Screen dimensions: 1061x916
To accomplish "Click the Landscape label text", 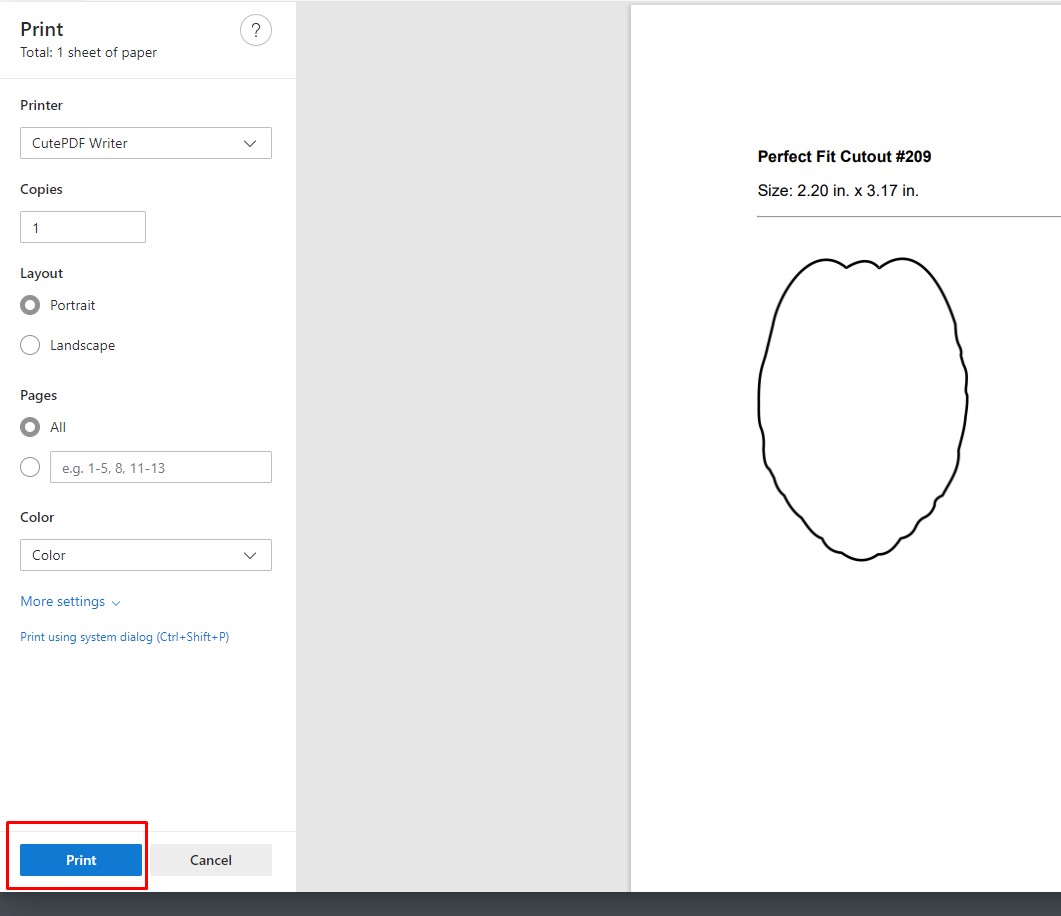I will click(x=82, y=345).
